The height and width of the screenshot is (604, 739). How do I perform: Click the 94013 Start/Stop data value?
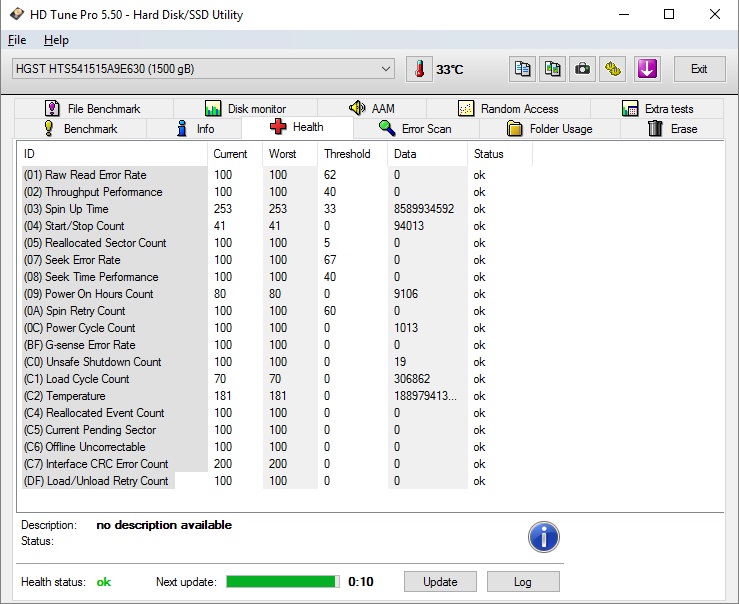409,226
